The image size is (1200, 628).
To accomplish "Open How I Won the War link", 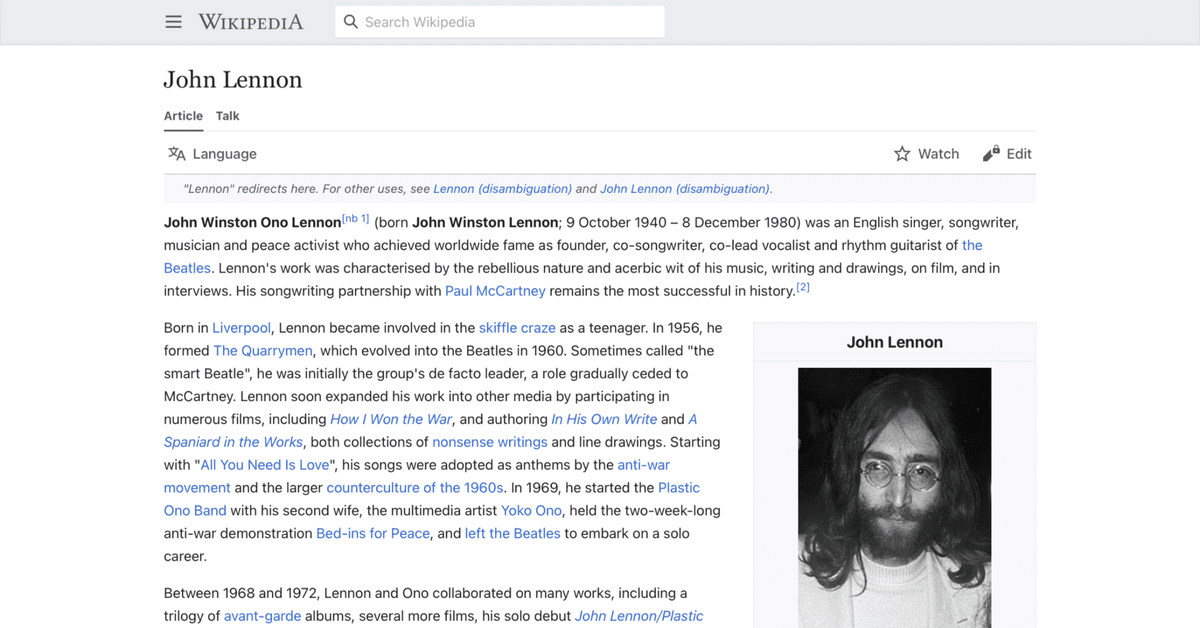I will click(x=391, y=419).
